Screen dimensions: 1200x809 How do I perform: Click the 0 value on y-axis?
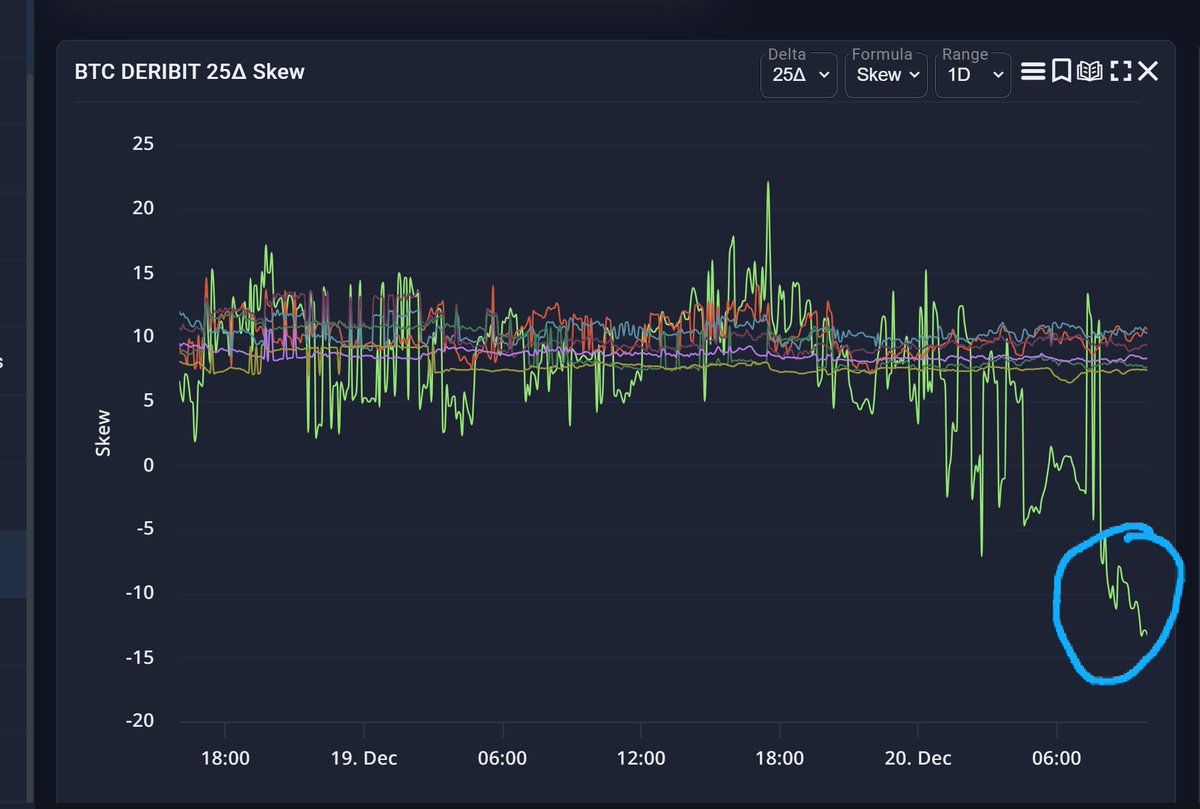point(148,465)
